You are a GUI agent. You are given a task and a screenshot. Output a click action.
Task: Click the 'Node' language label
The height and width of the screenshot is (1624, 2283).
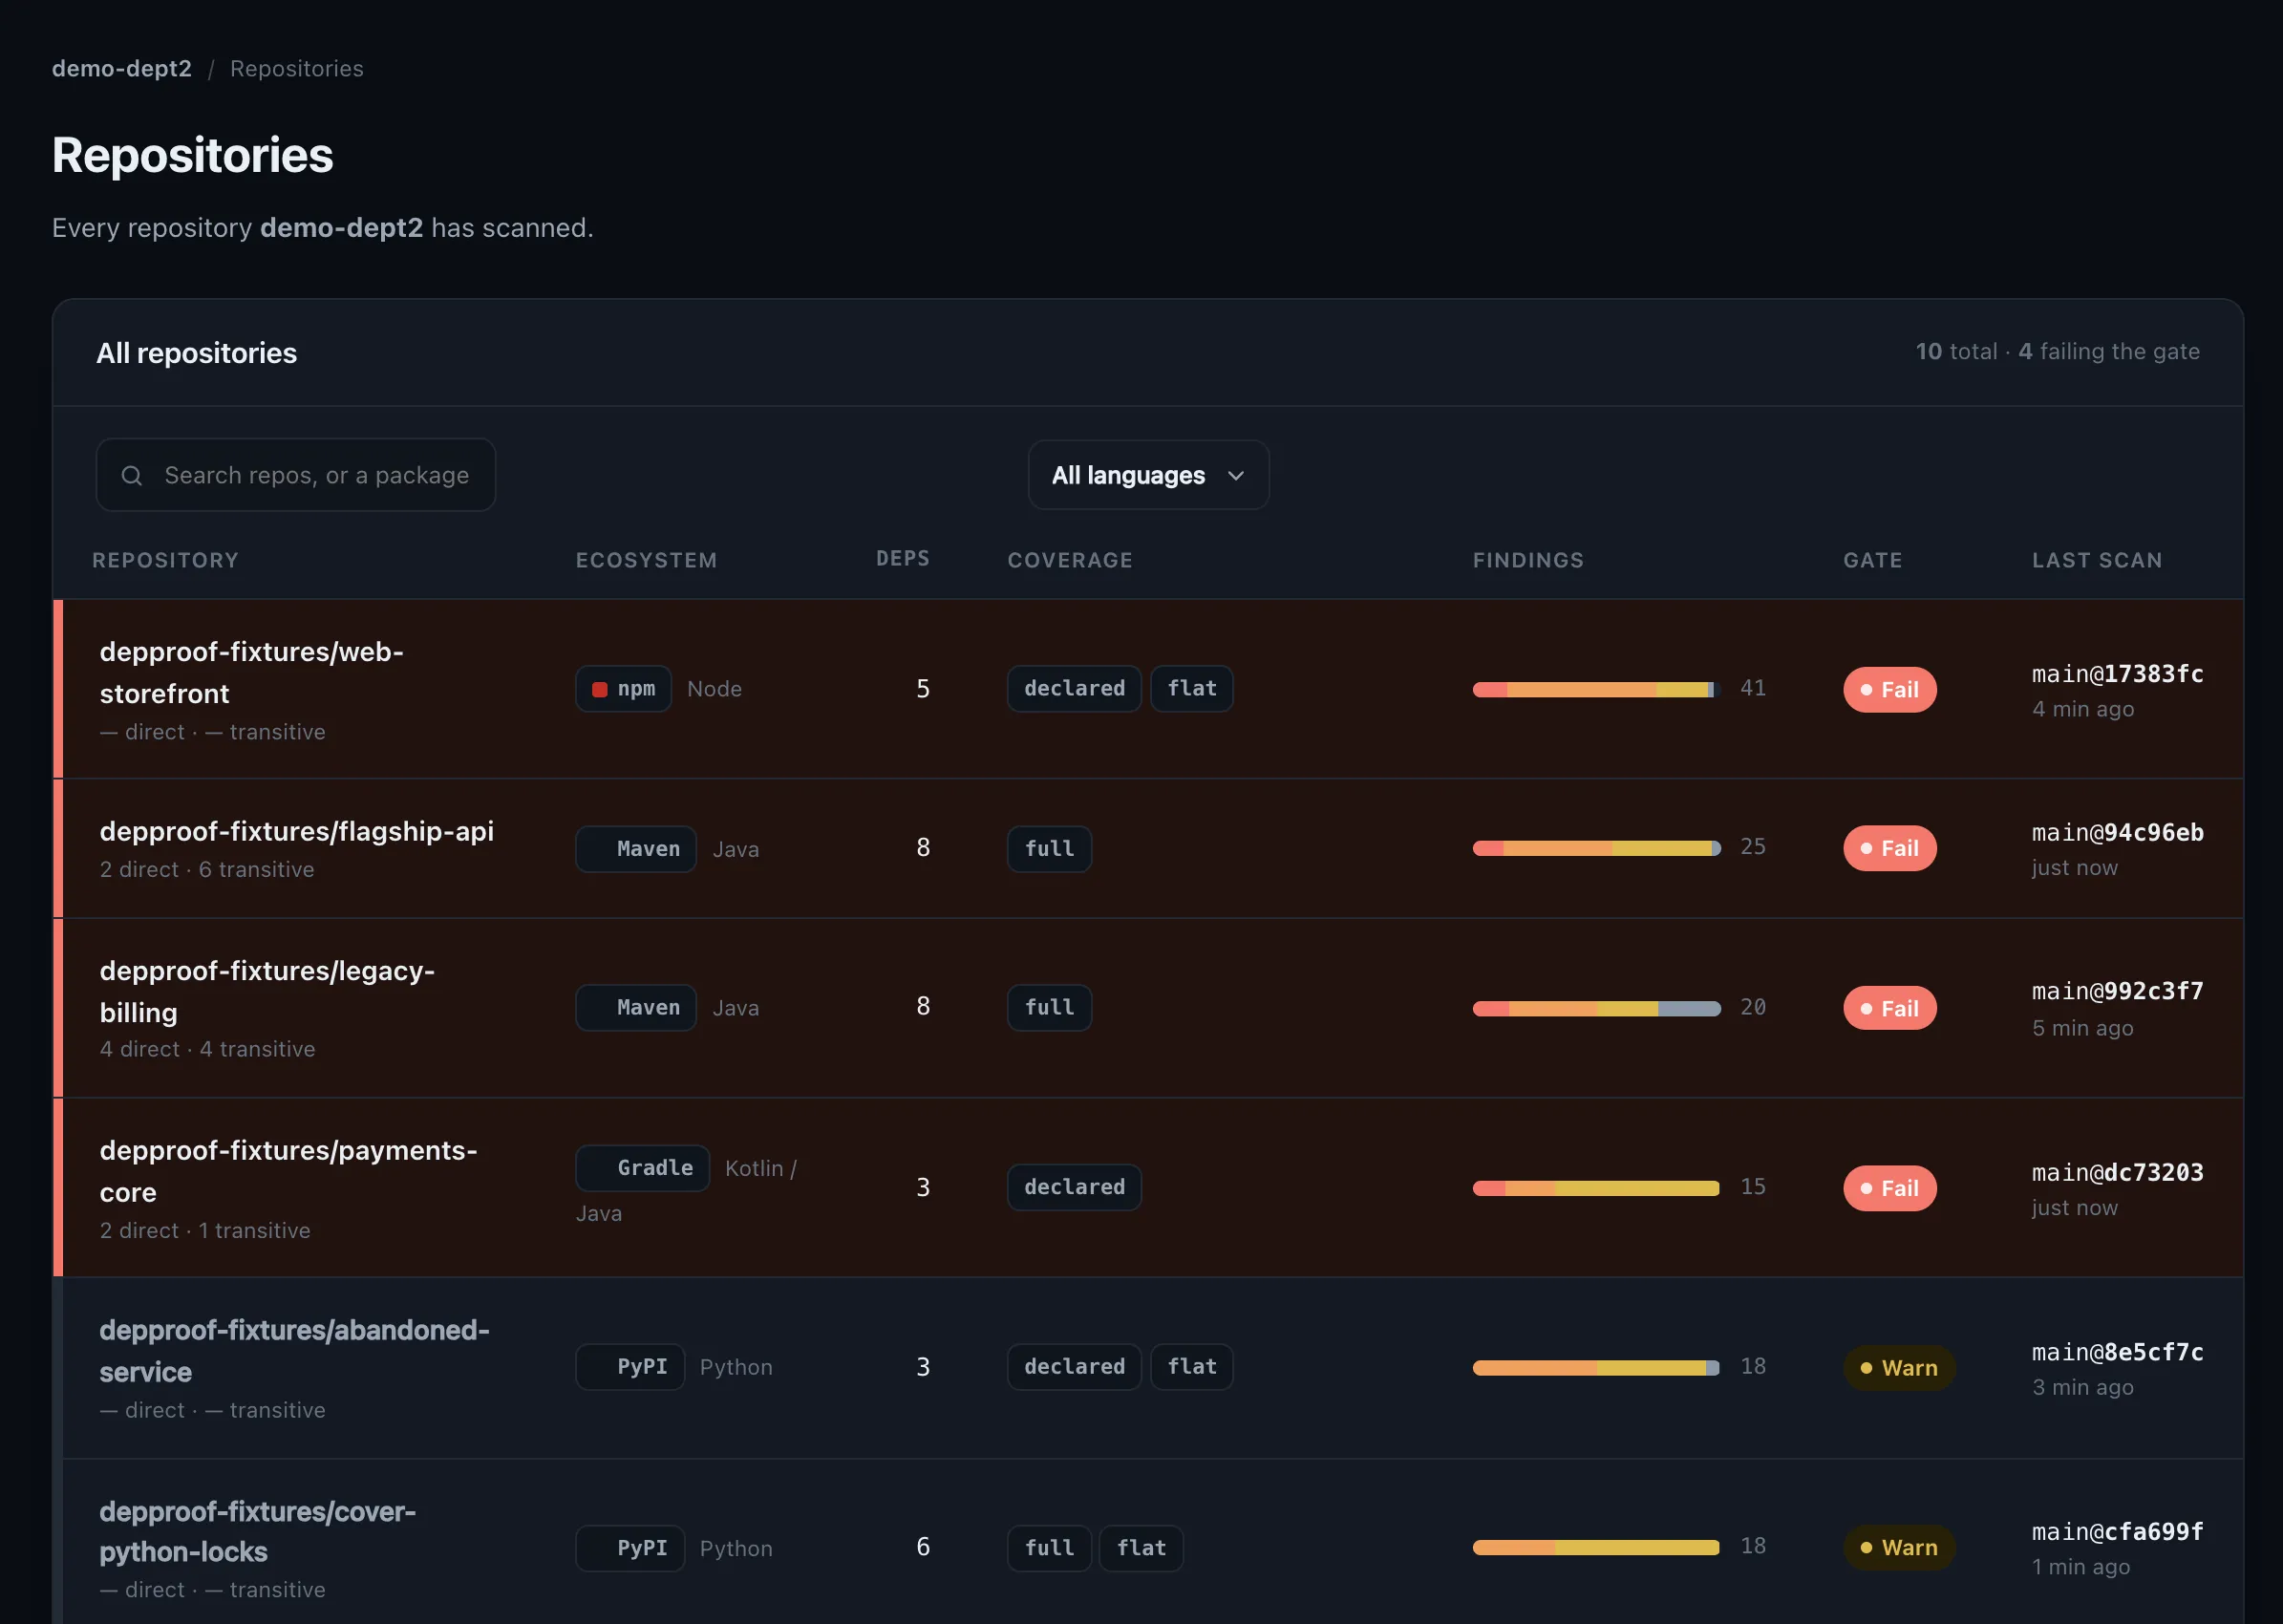pyautogui.click(x=714, y=689)
